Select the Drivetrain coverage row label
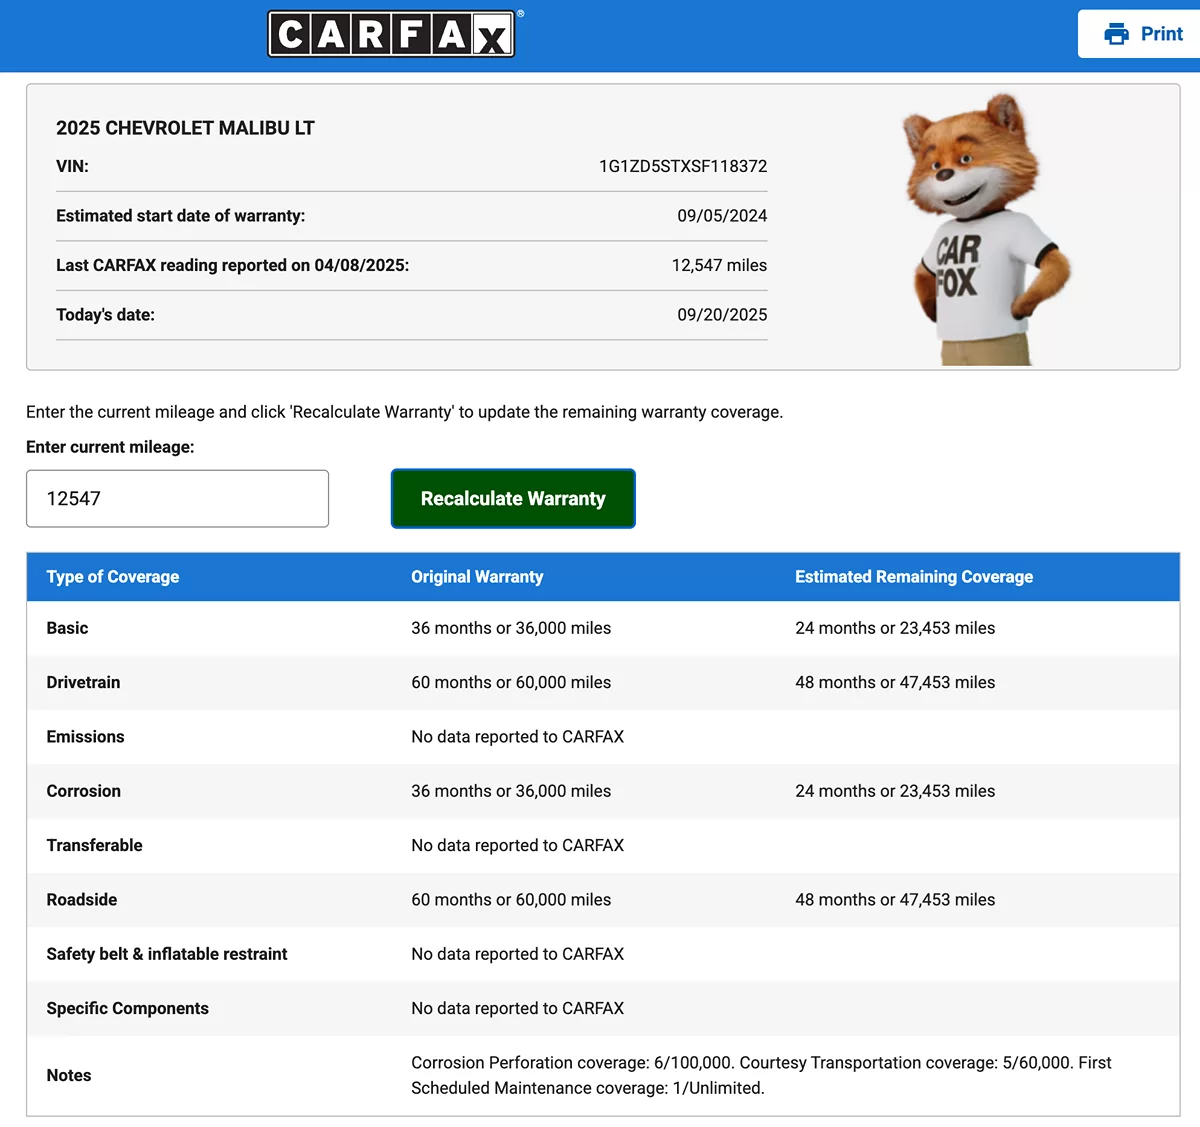1200x1127 pixels. click(x=83, y=682)
